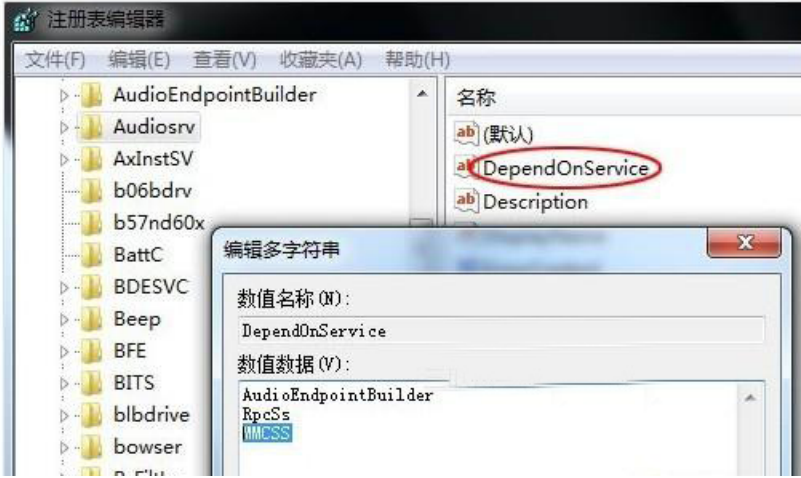Click the Description string value icon

466,200
